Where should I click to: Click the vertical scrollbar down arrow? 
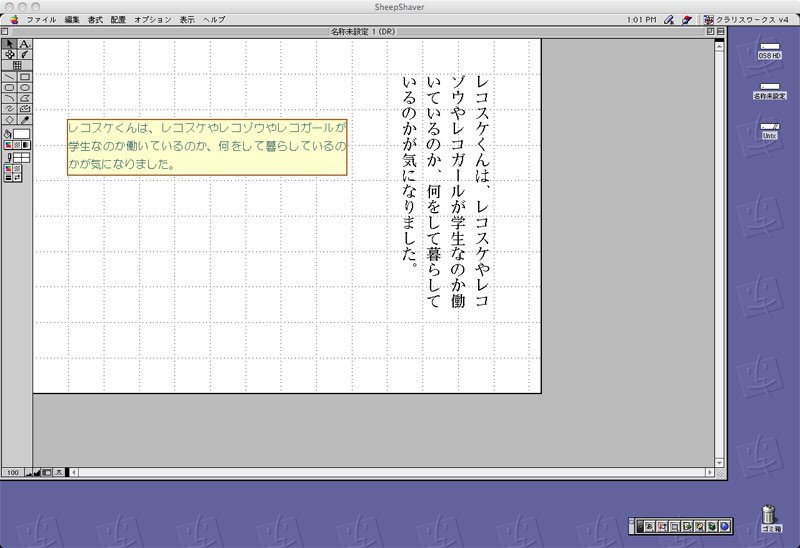pos(719,463)
